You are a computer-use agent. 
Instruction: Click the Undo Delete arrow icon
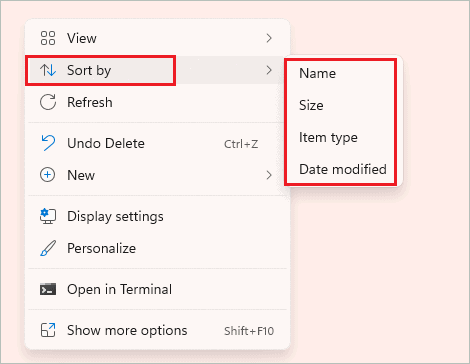click(x=48, y=143)
